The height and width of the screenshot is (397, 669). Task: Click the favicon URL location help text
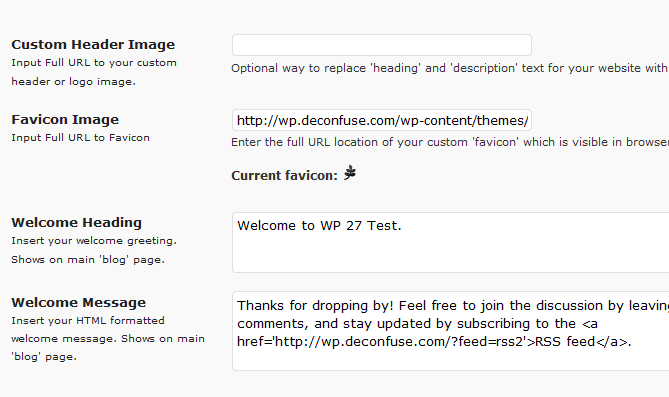pyautogui.click(x=450, y=142)
